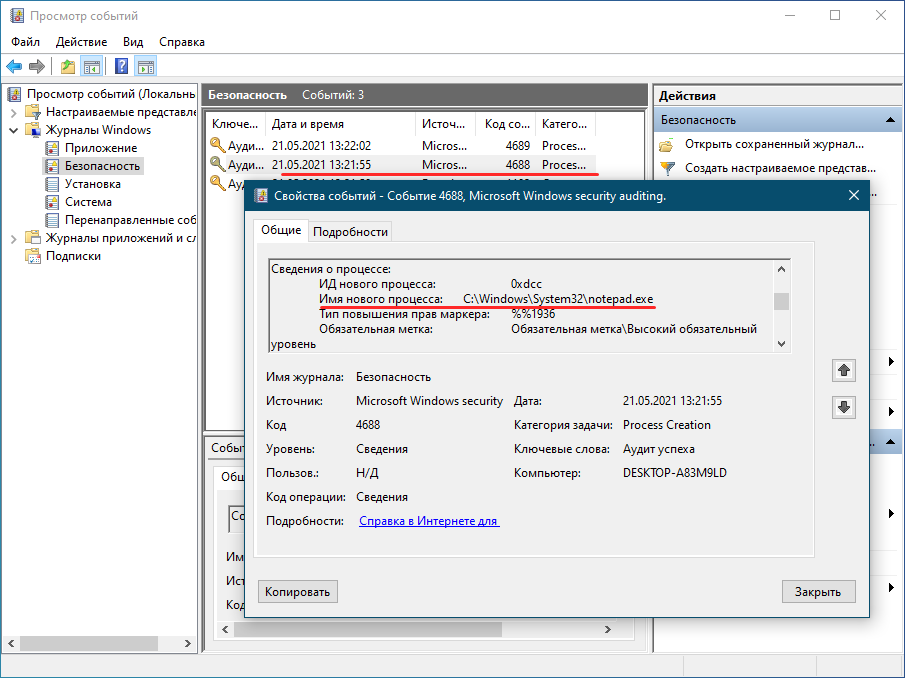Click the Event Viewer icon in the title bar
This screenshot has height=678, width=905.
(17, 16)
